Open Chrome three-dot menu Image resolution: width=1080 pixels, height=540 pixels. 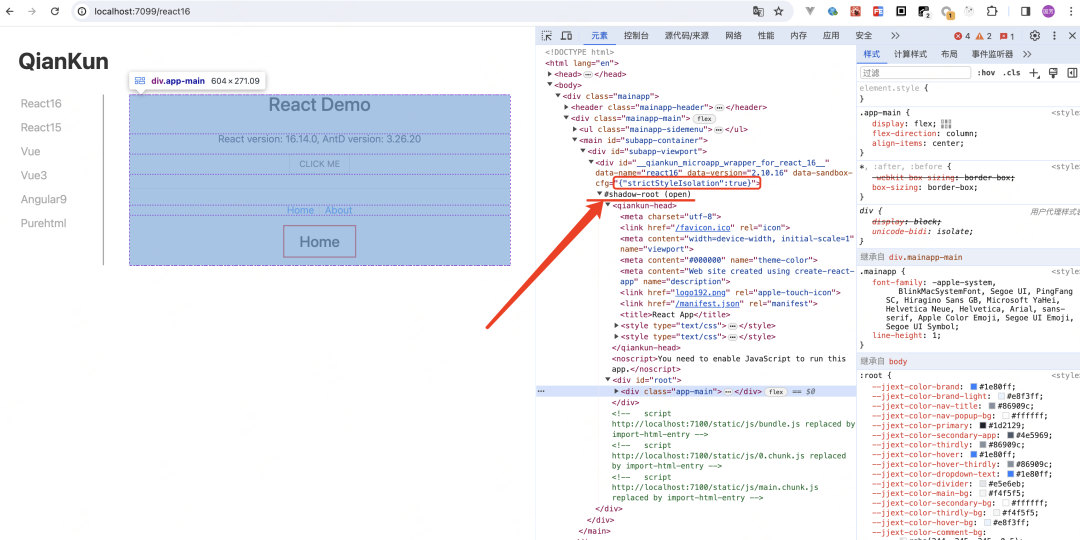(x=1070, y=12)
